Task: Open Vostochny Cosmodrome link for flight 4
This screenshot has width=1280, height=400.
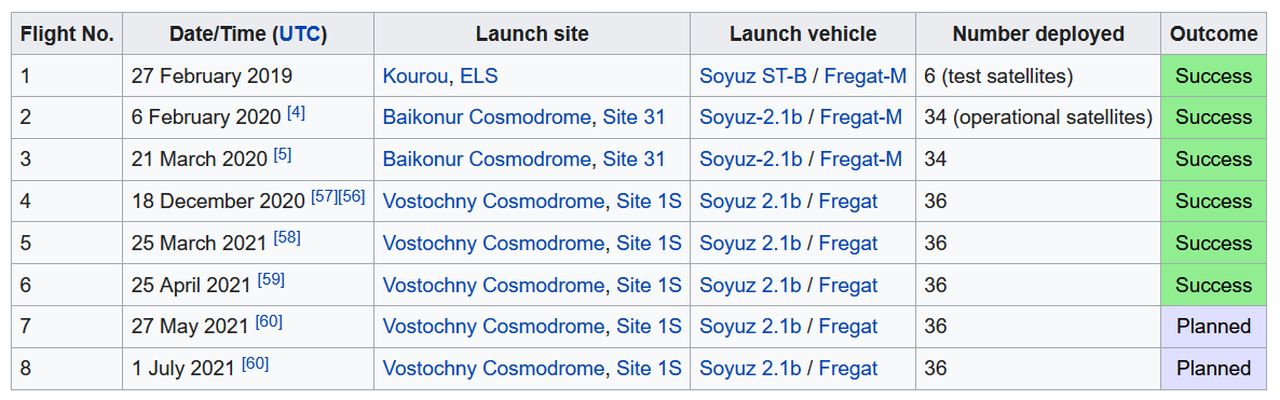Action: click(x=493, y=202)
